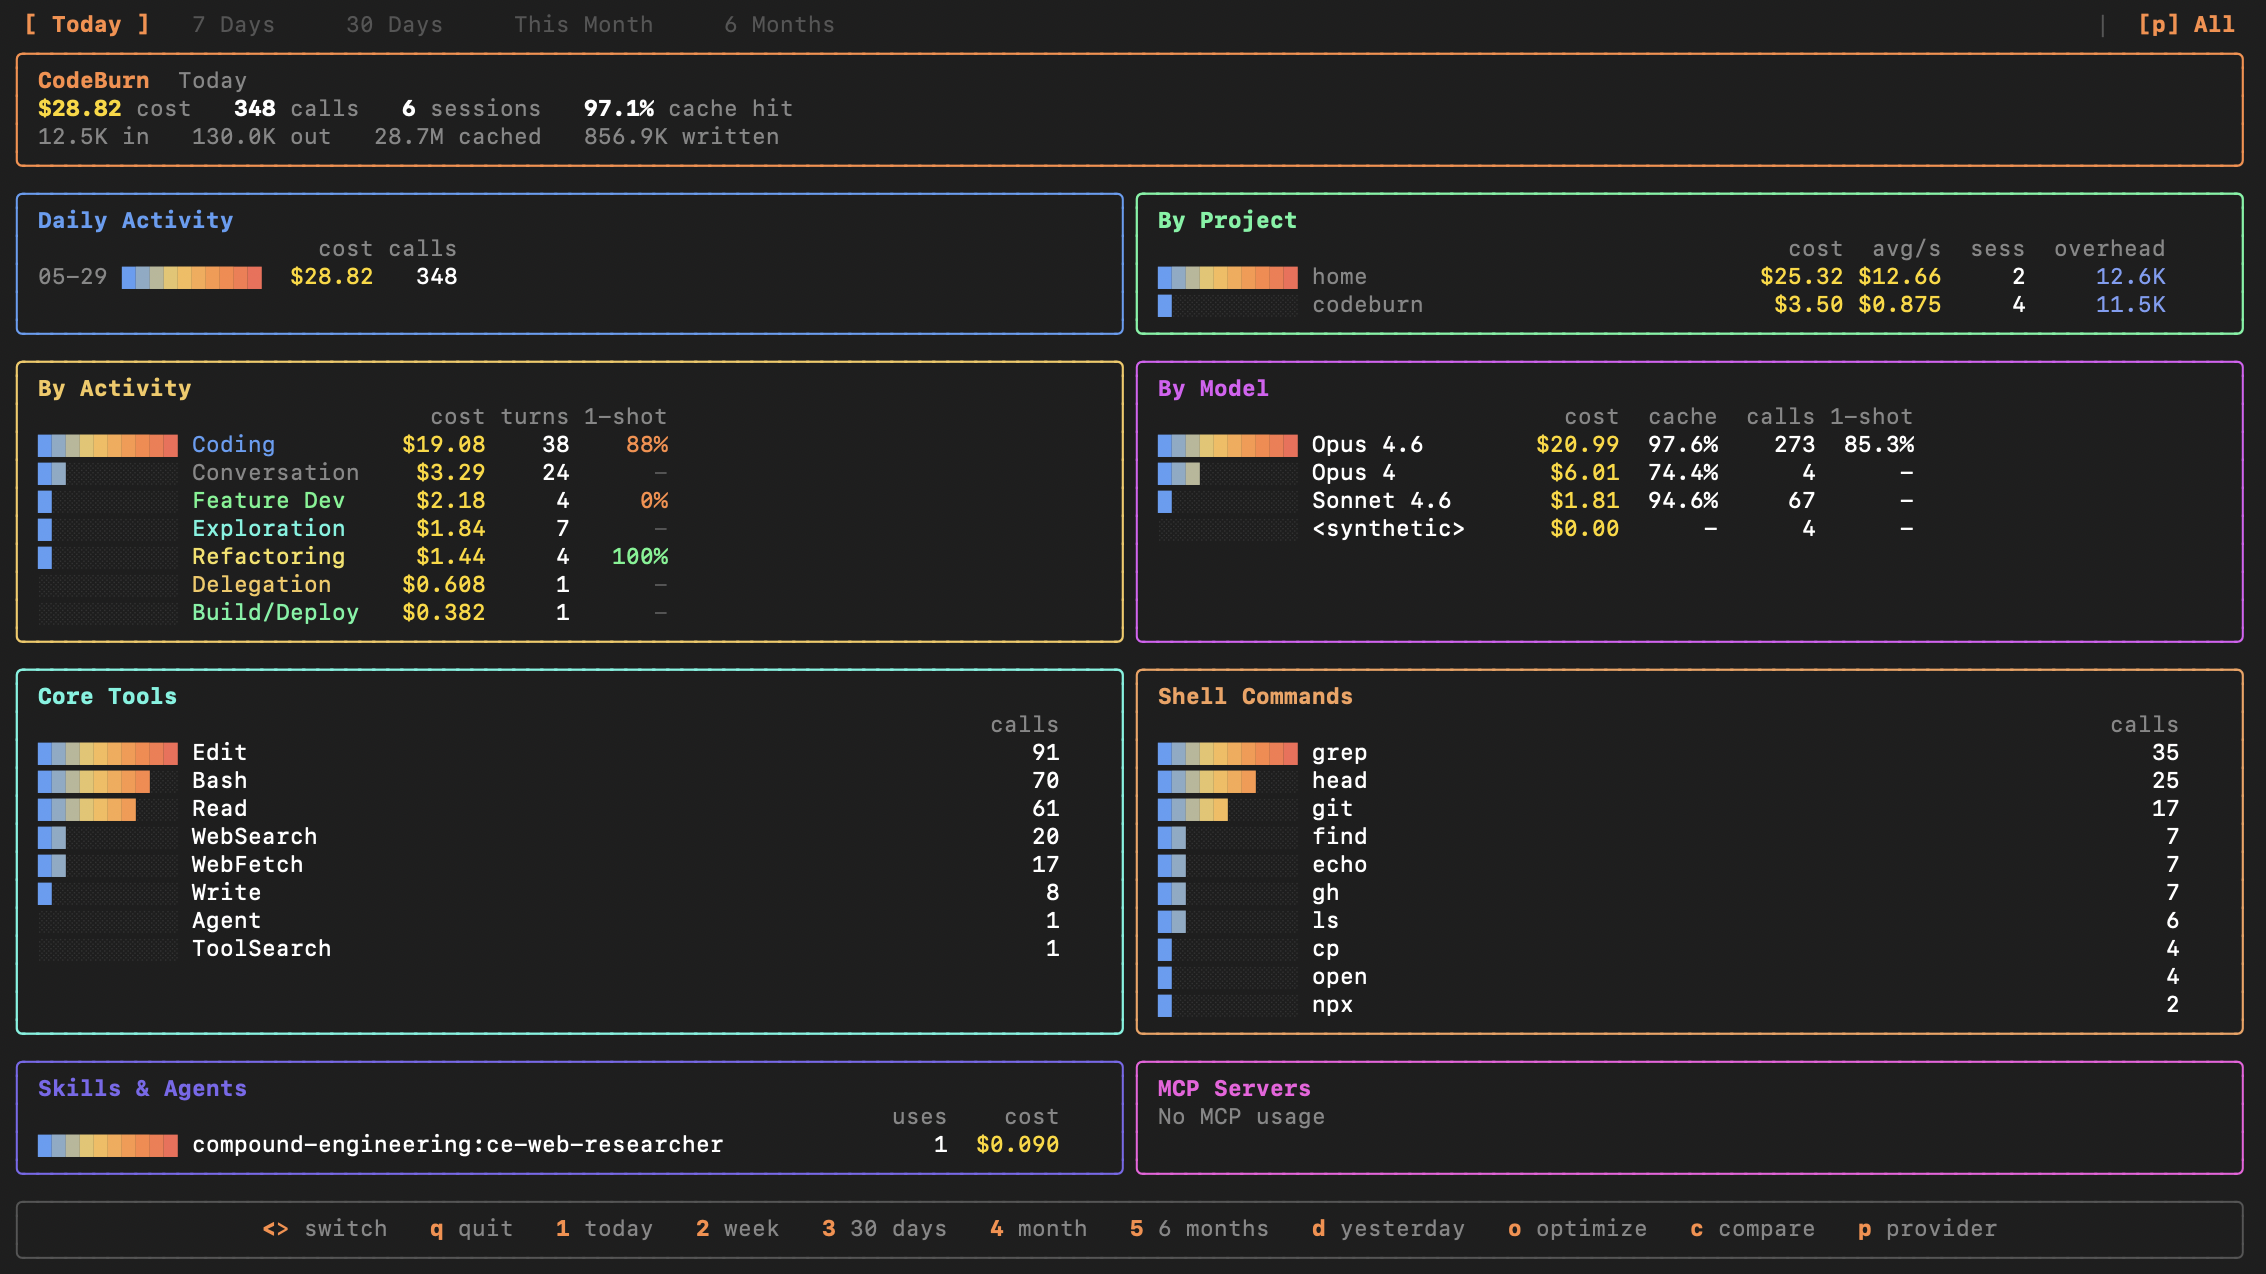Click the ls shell command label
Image resolution: width=2266 pixels, height=1274 pixels.
click(x=1325, y=920)
